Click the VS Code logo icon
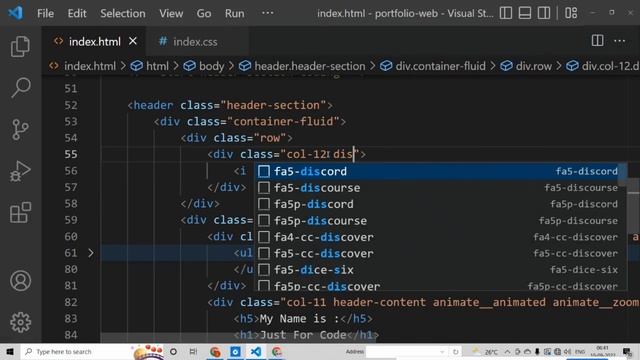This screenshot has height=360, width=640. (x=16, y=13)
